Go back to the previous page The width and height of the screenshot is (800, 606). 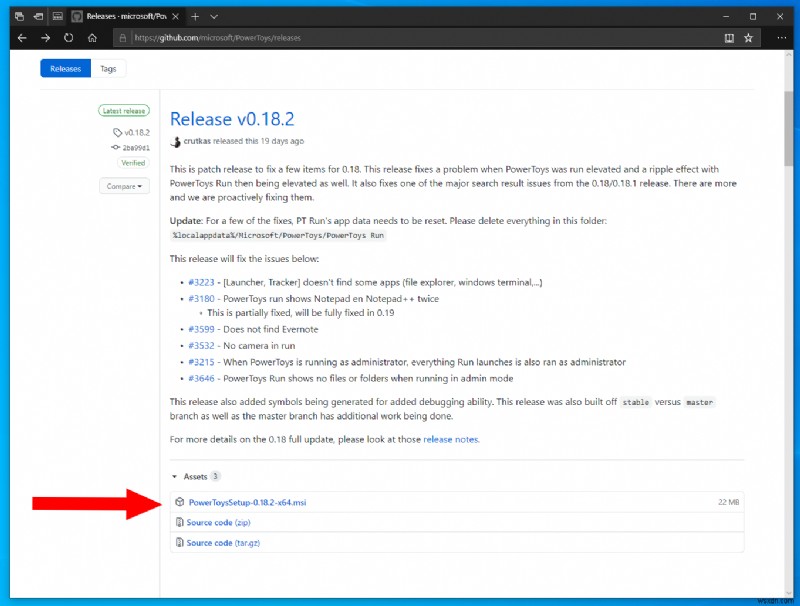22,38
